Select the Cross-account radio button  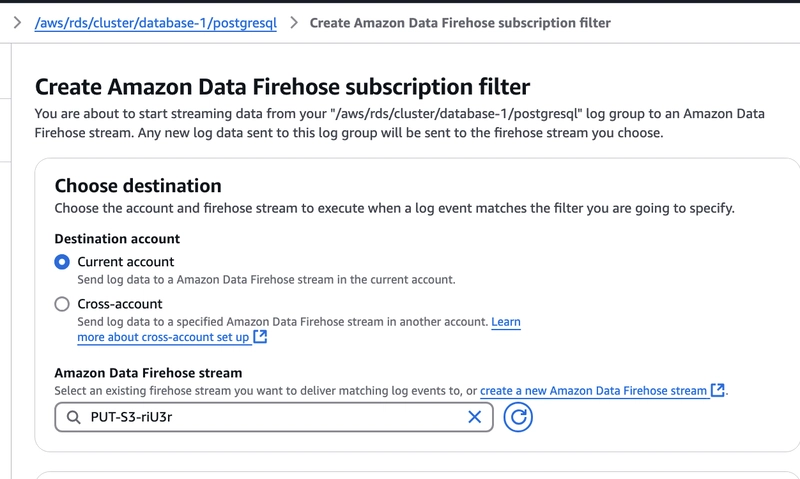(62, 304)
